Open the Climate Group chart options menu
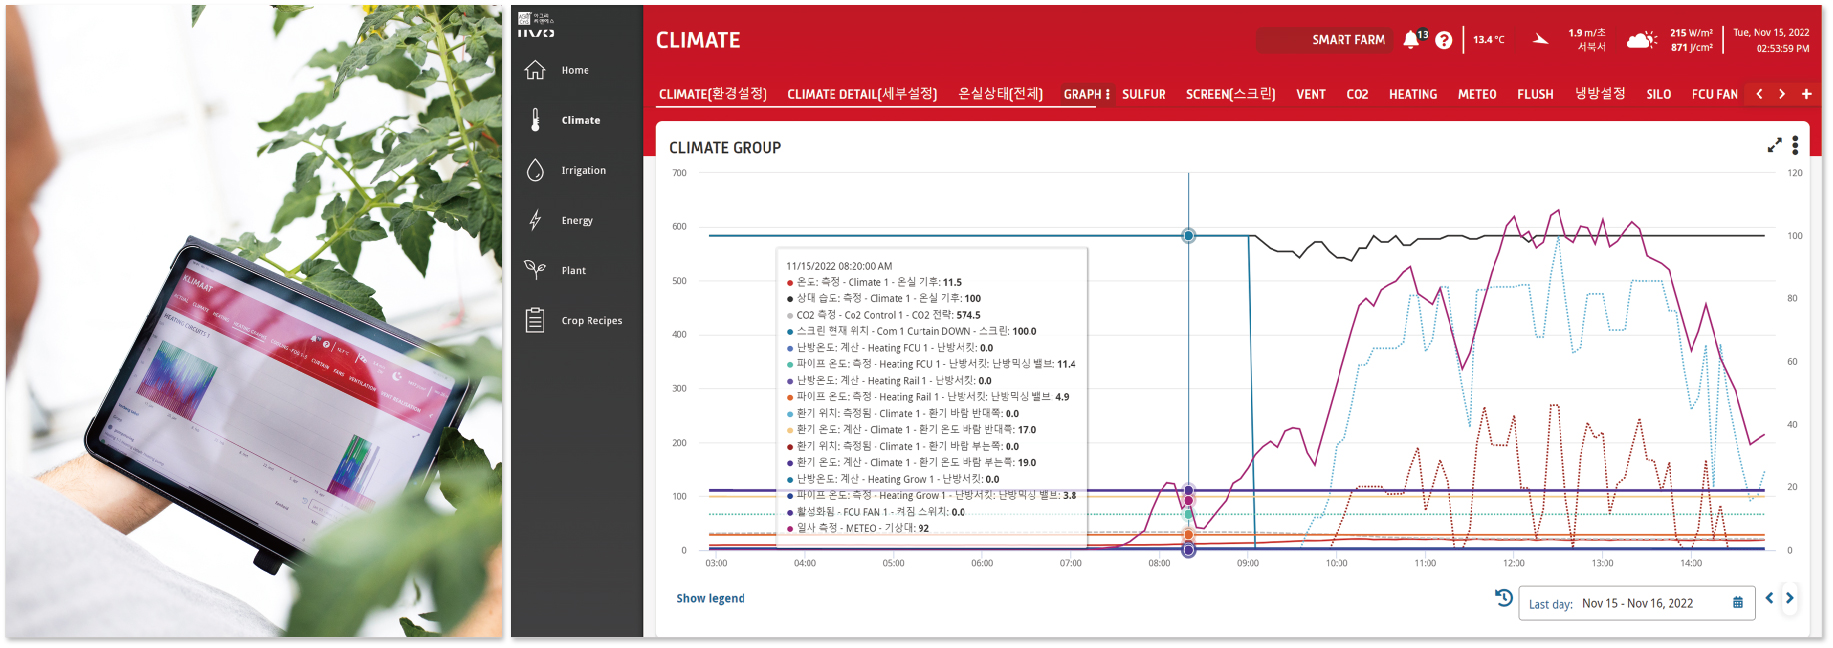 pos(1795,146)
